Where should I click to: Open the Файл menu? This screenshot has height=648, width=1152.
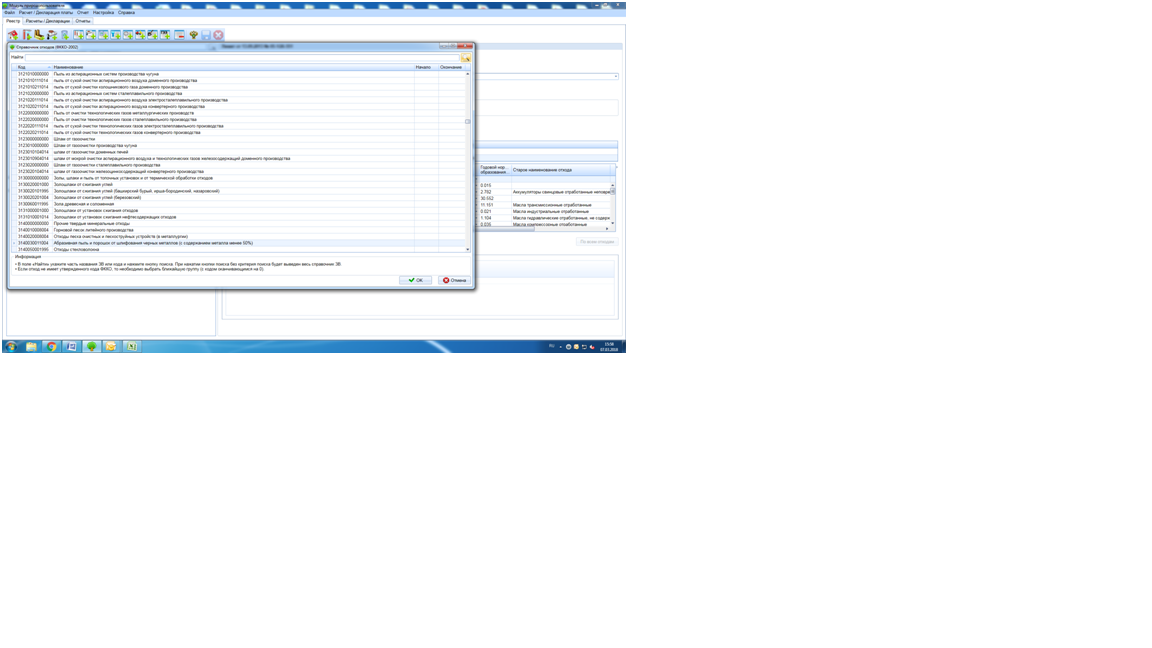(x=10, y=13)
